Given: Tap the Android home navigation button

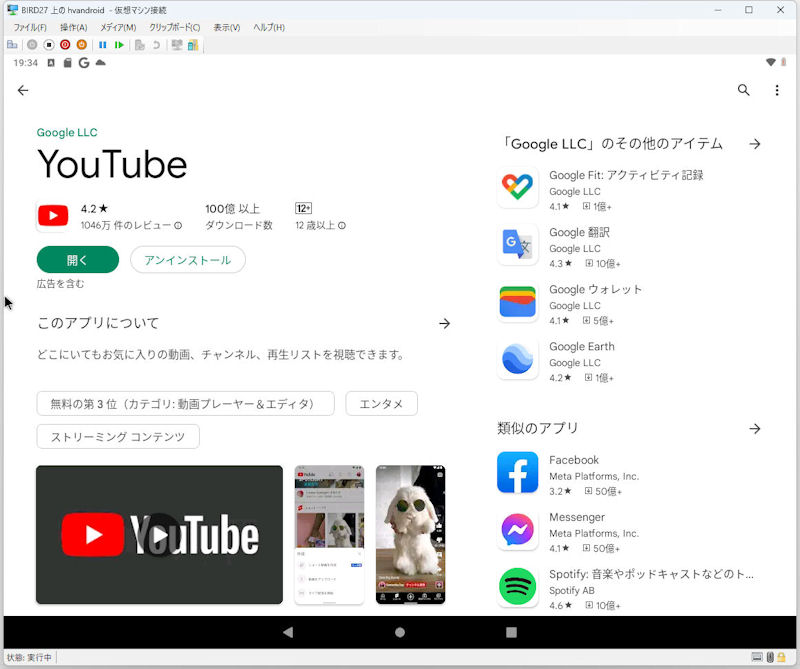Looking at the screenshot, I should 400,632.
